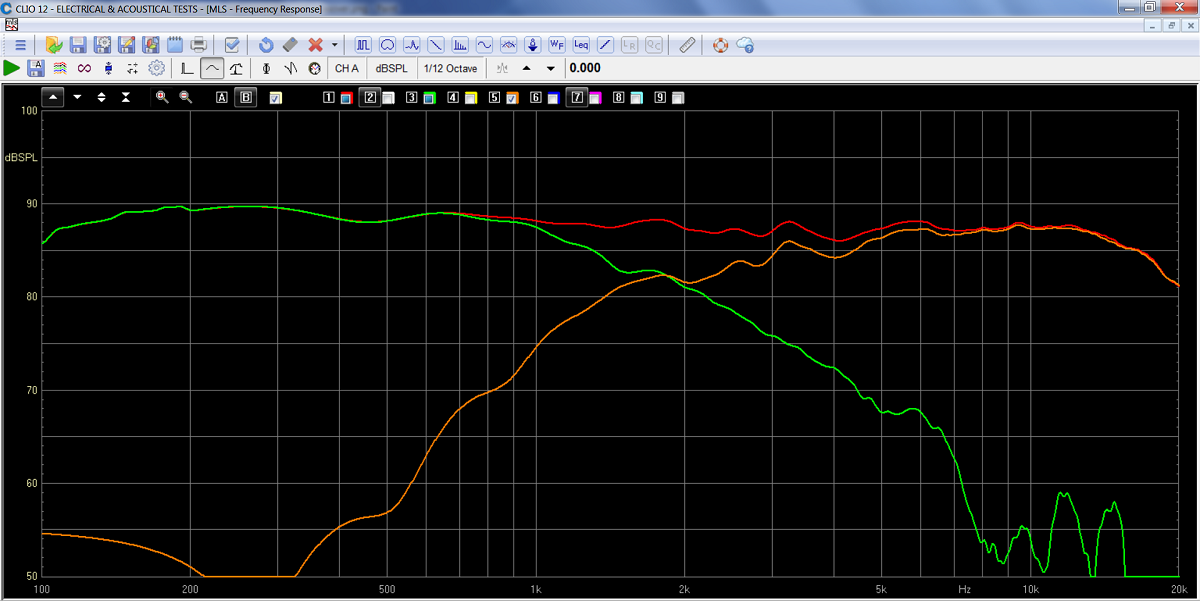
Task: Click graph scale up arrow button
Action: [x=53, y=97]
